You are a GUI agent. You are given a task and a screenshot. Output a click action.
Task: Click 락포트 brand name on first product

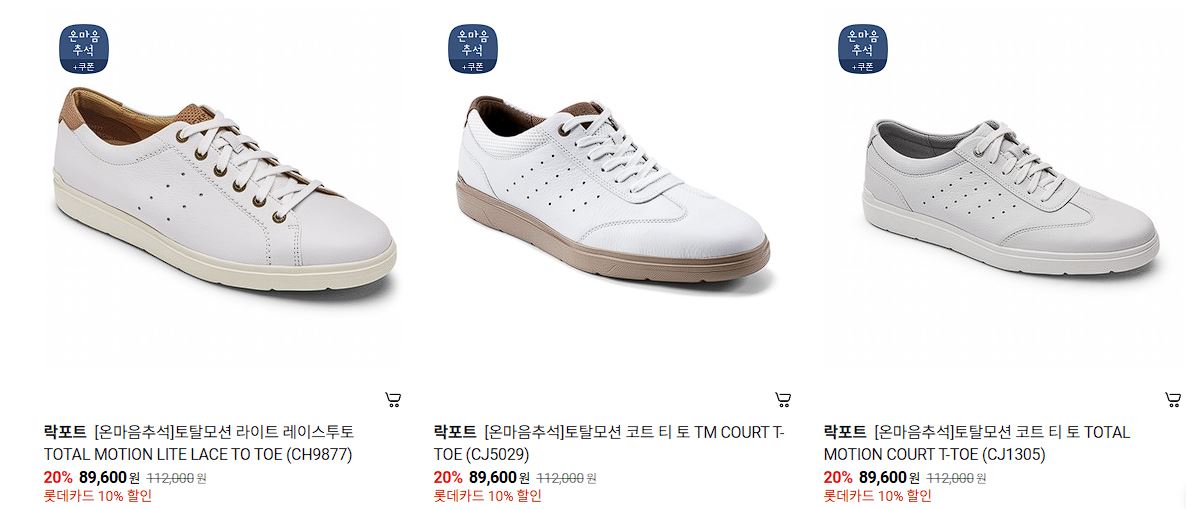coord(65,433)
